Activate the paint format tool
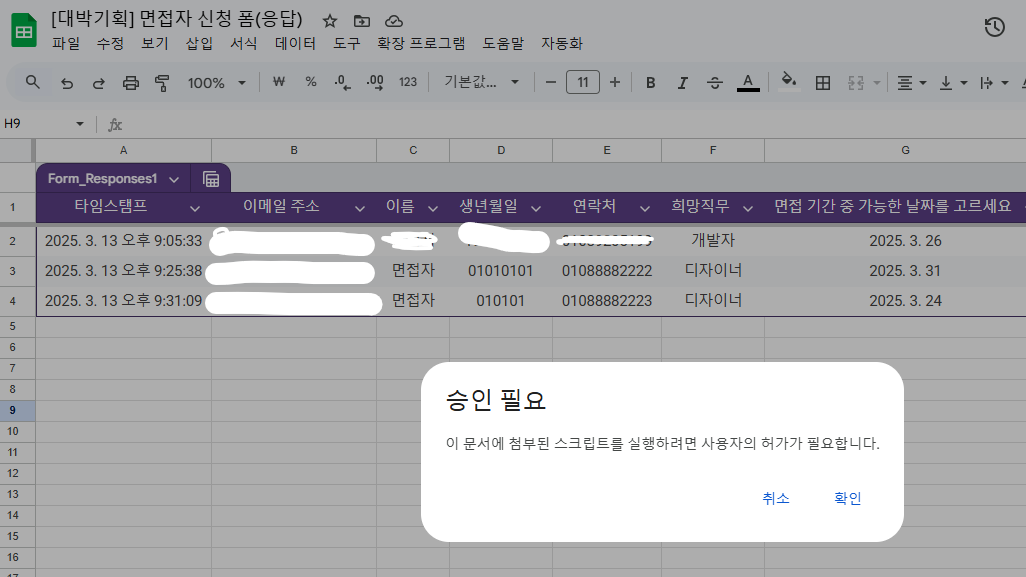Image resolution: width=1026 pixels, height=577 pixels. (162, 83)
